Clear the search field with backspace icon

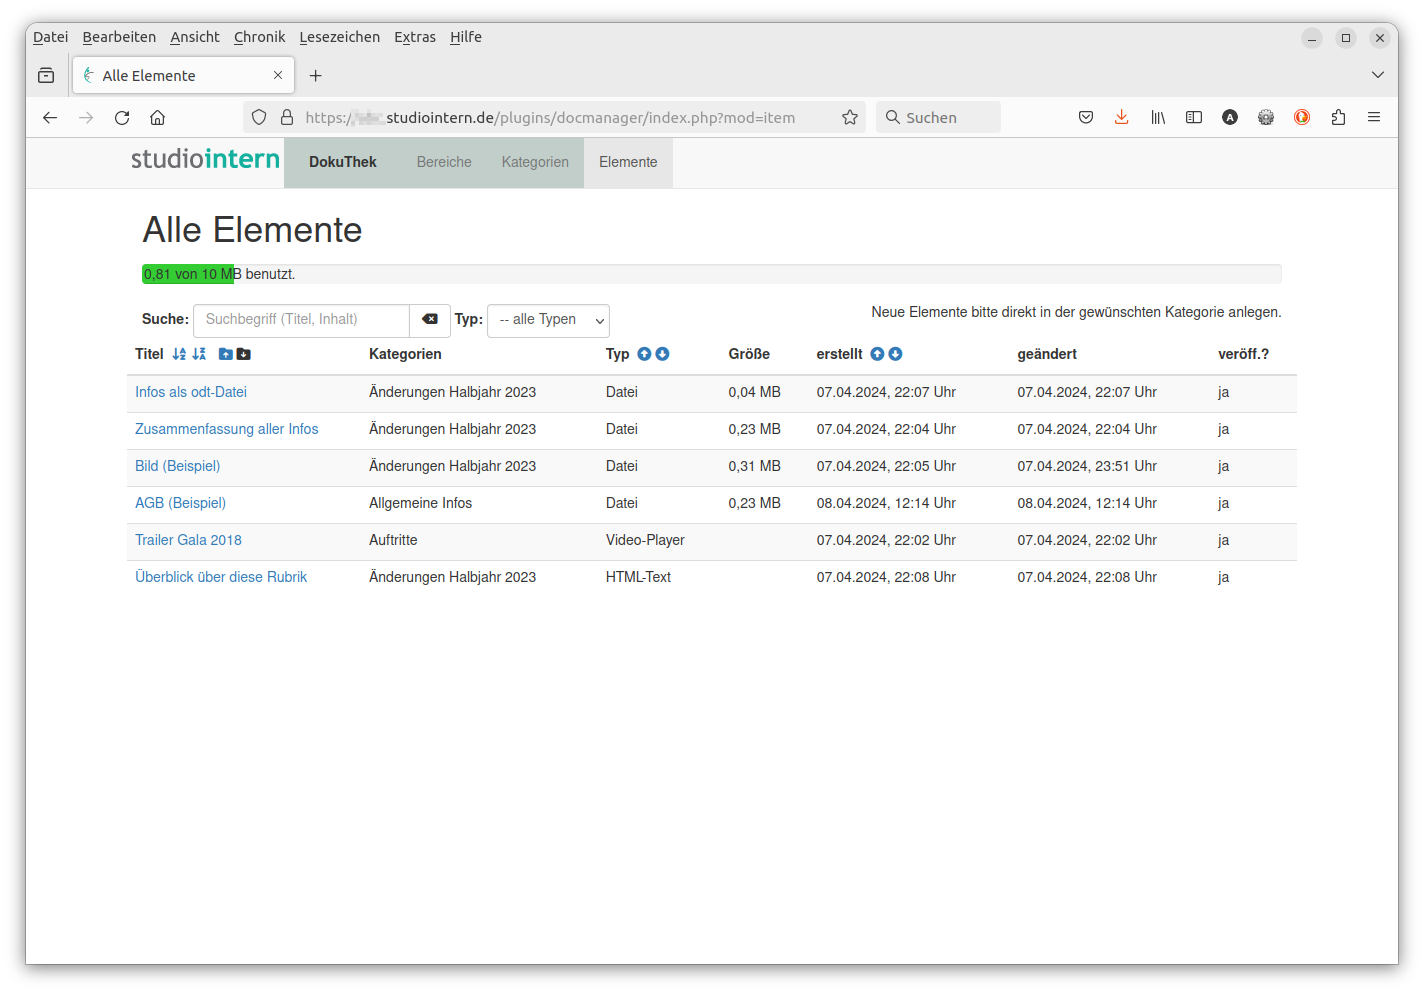[430, 320]
